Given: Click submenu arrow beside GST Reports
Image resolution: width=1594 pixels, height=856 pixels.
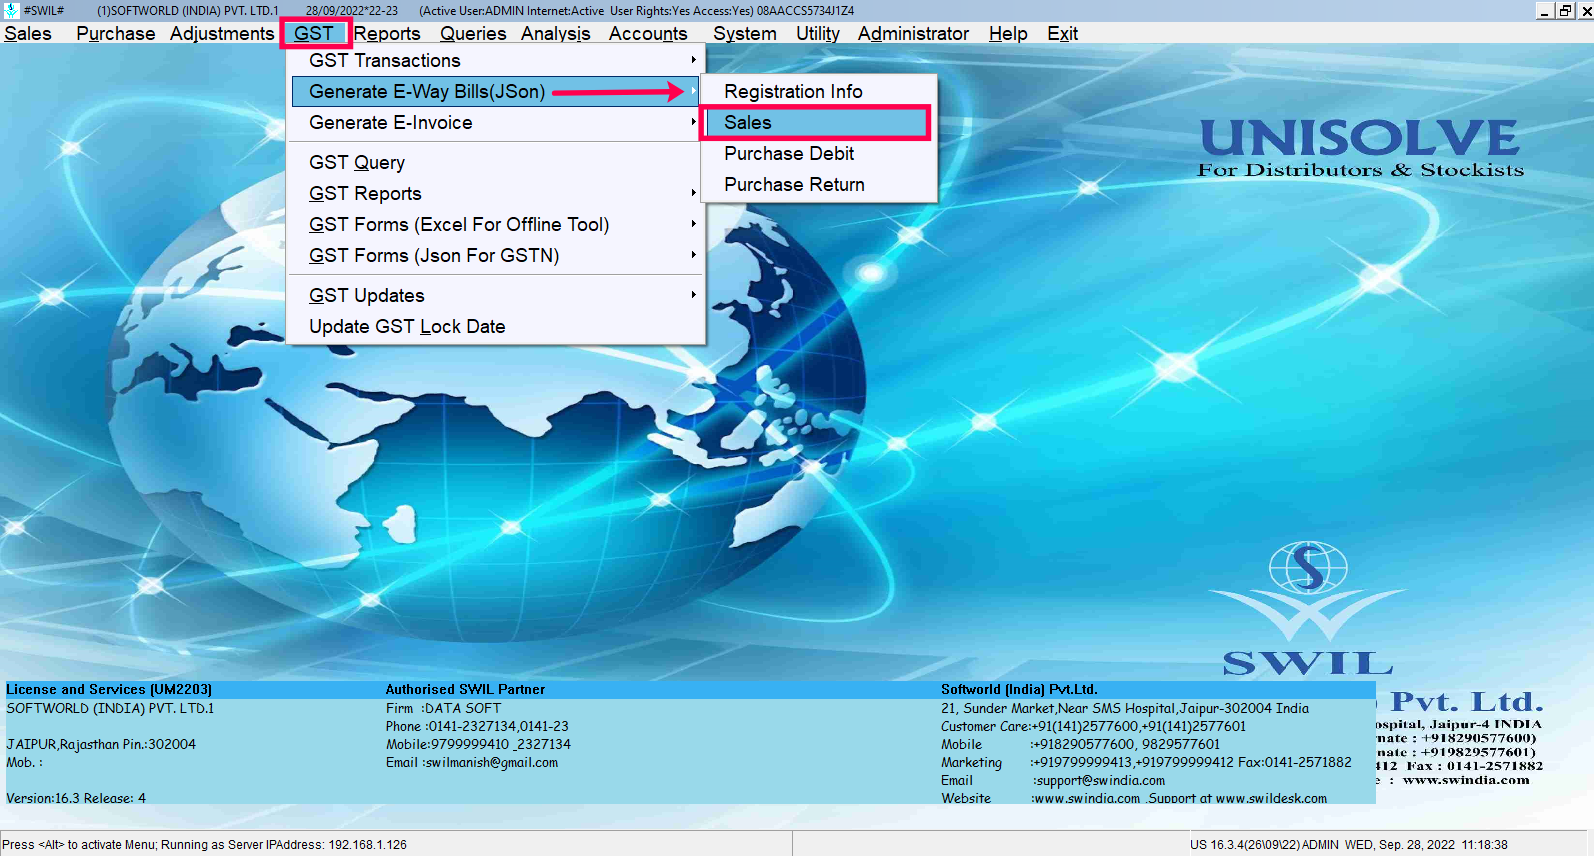Looking at the screenshot, I should 693,193.
